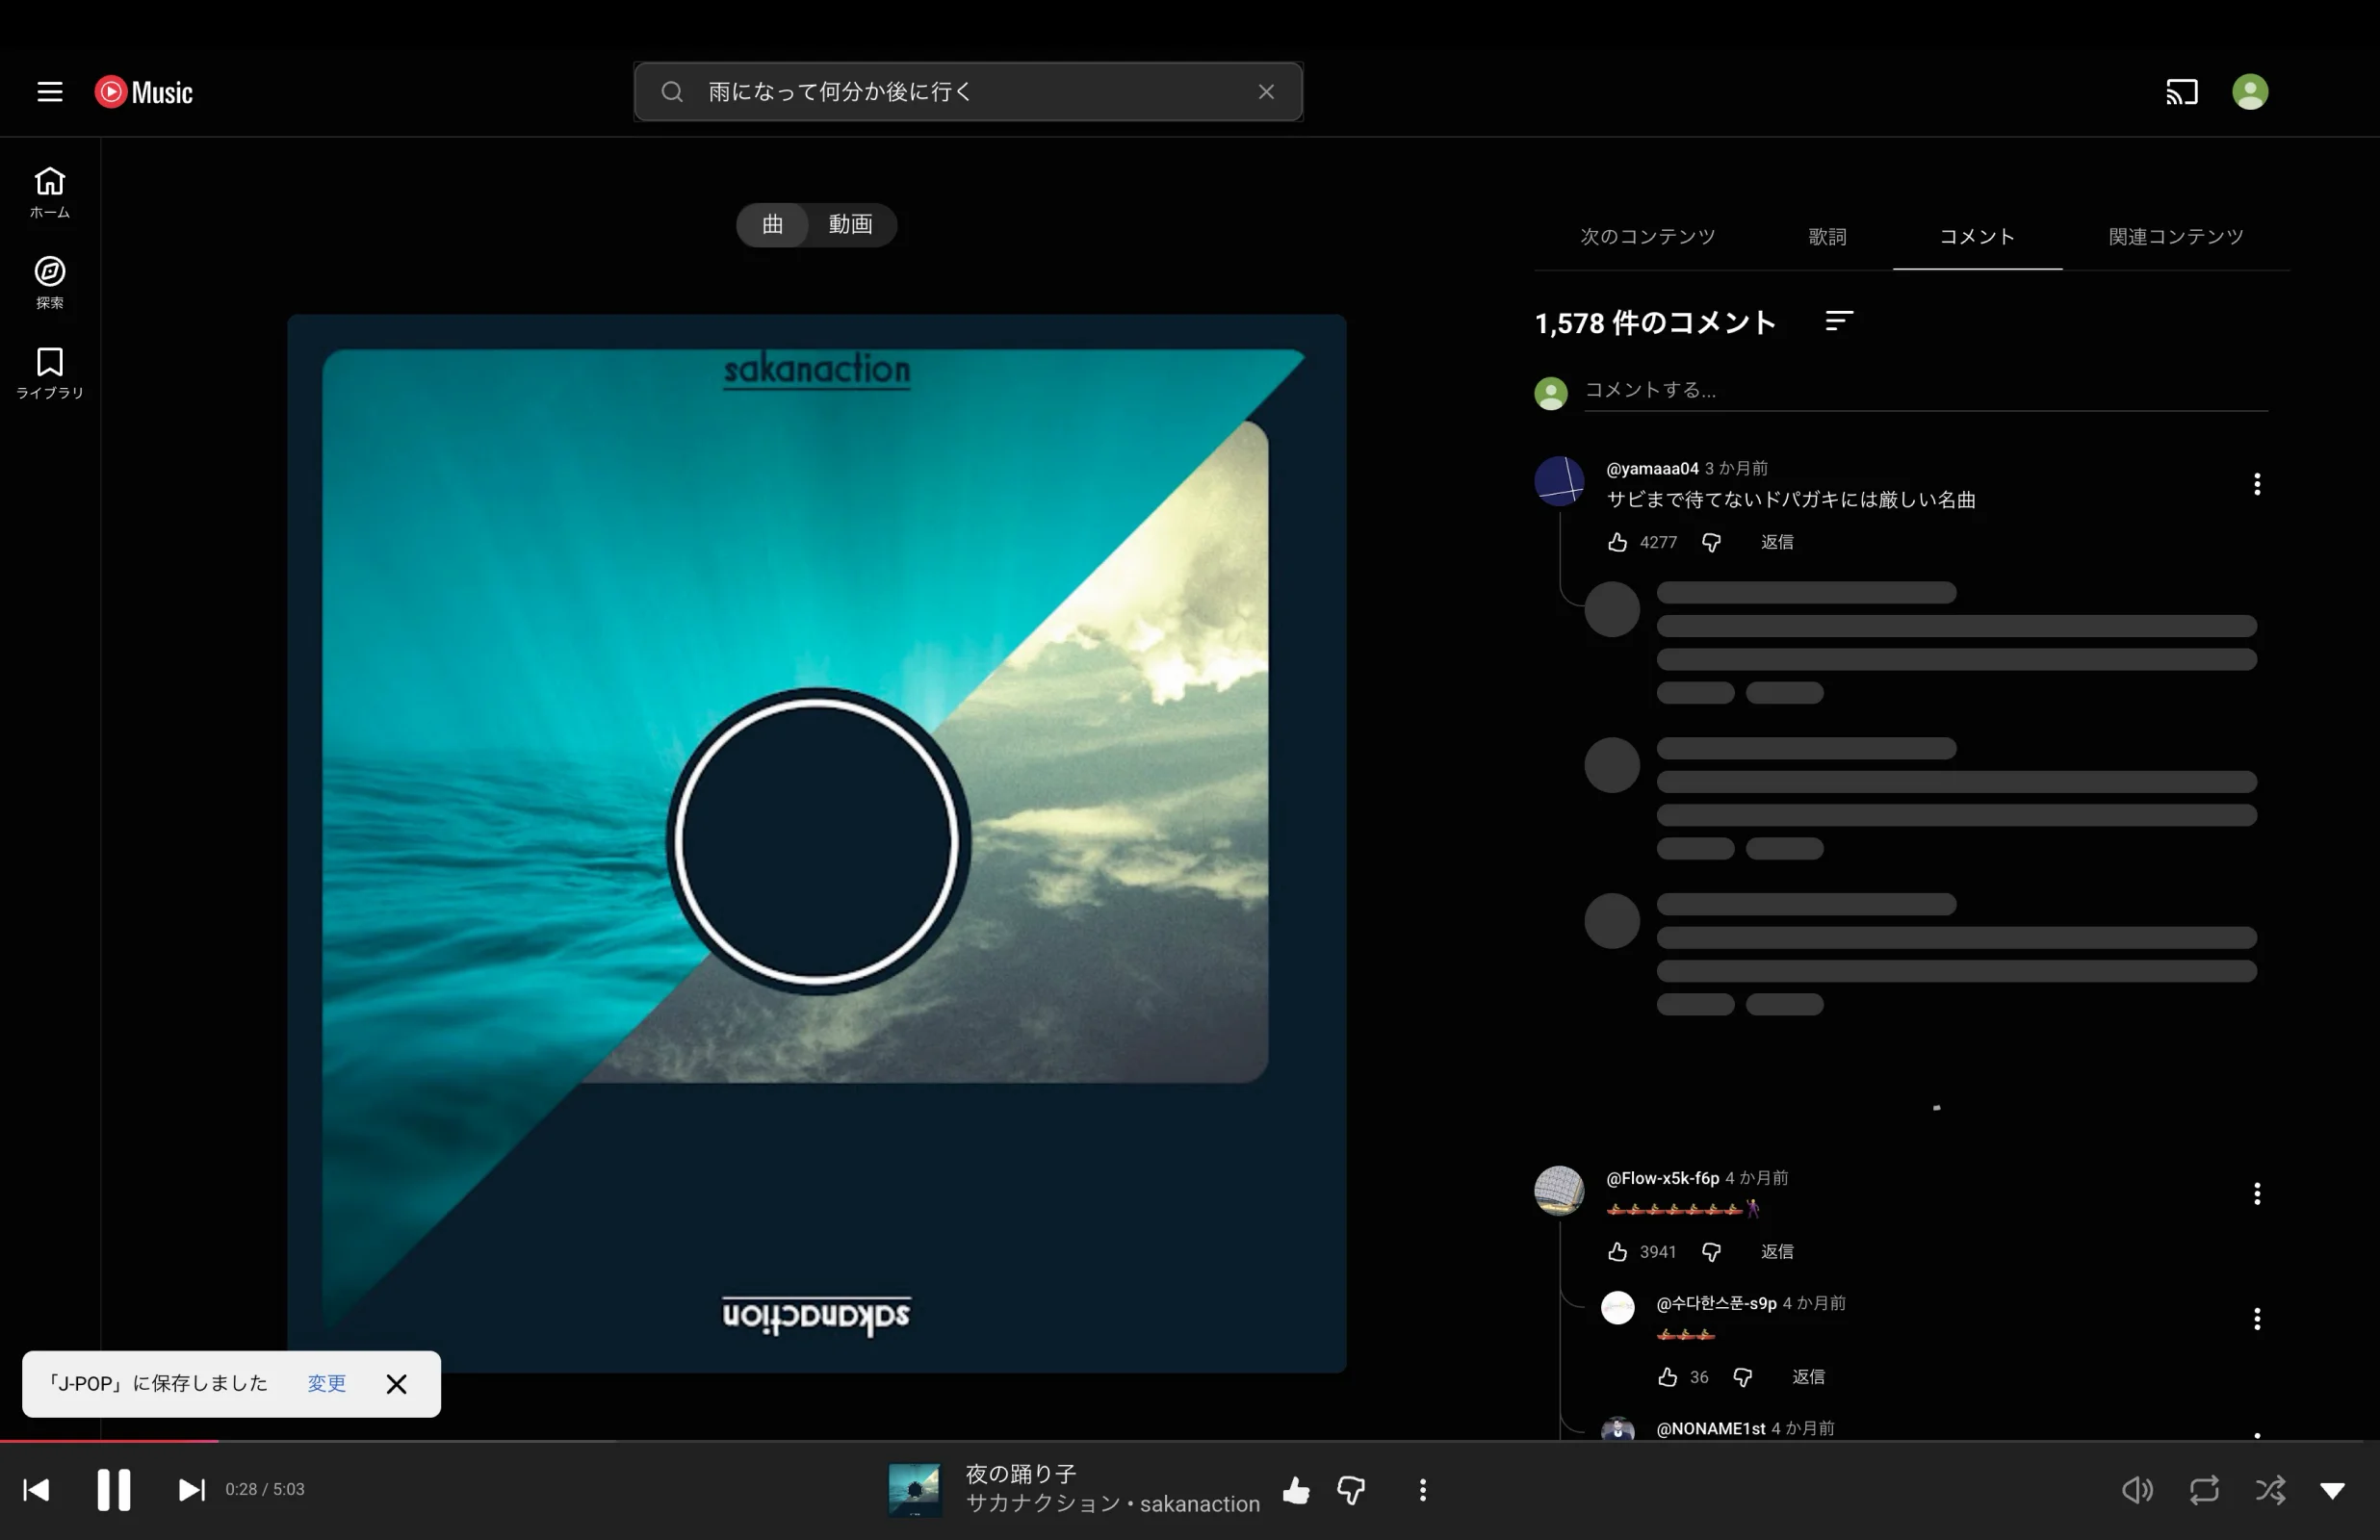Switch player to 動画 mode
The image size is (2380, 1540).
click(x=851, y=224)
